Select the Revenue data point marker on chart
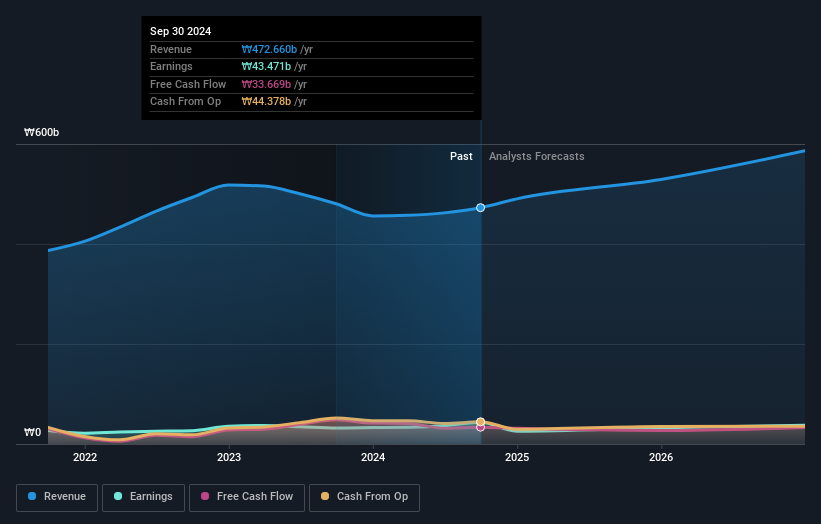This screenshot has width=821, height=524. click(x=480, y=208)
